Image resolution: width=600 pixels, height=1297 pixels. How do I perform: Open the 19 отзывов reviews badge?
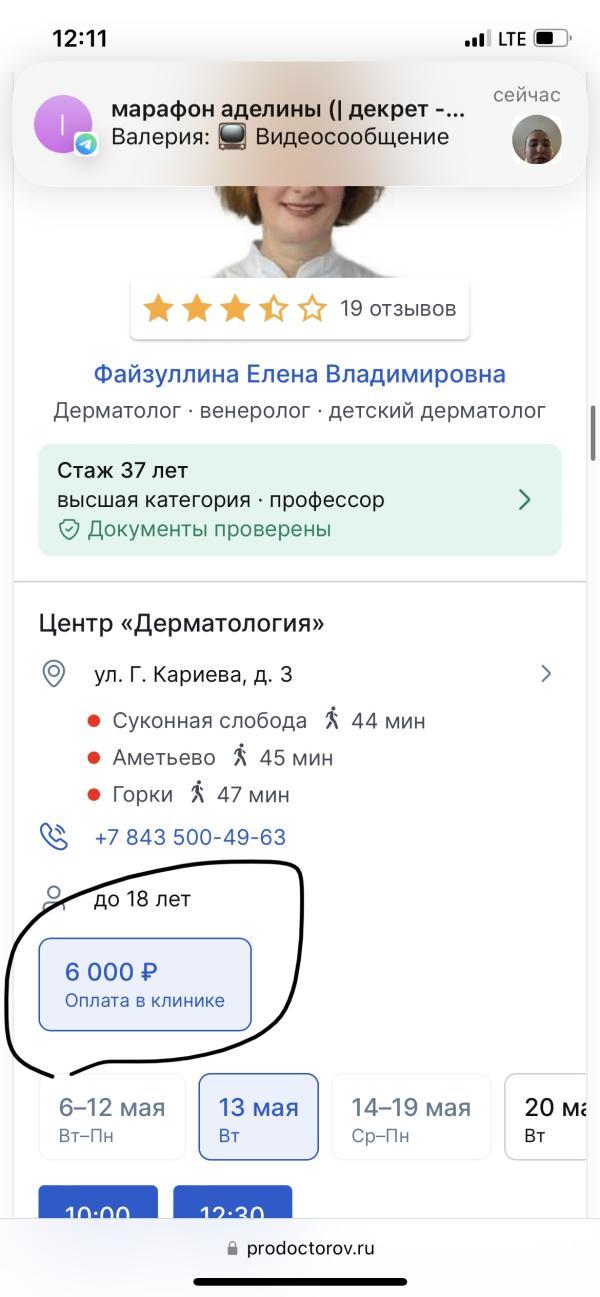pyautogui.click(x=398, y=308)
